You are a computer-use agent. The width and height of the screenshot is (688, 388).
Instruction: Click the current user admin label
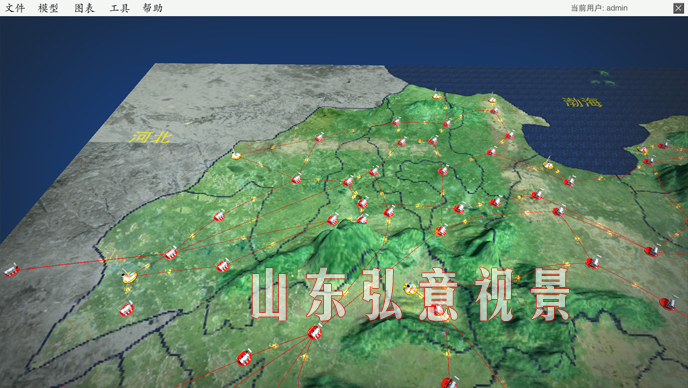(x=599, y=8)
